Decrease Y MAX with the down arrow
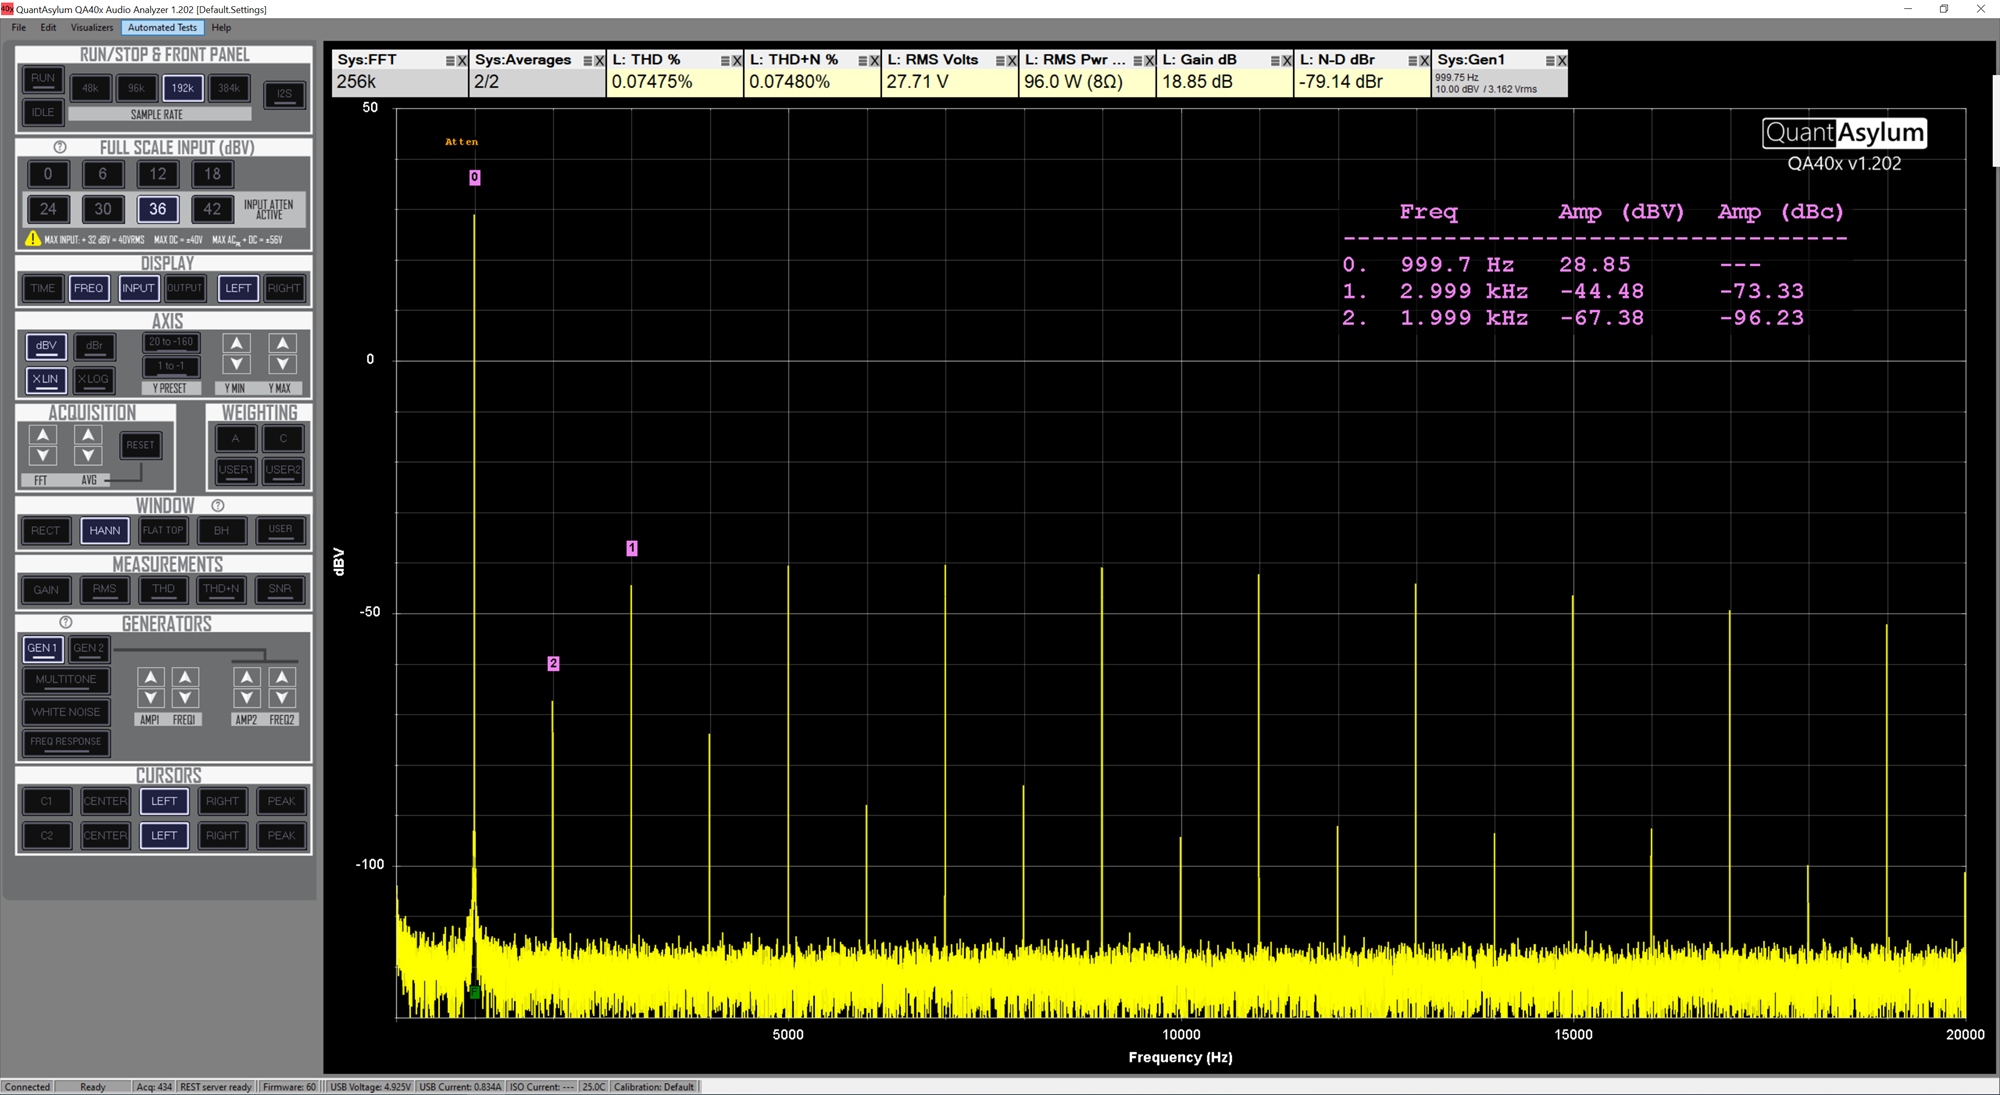This screenshot has width=2000, height=1095. point(282,365)
